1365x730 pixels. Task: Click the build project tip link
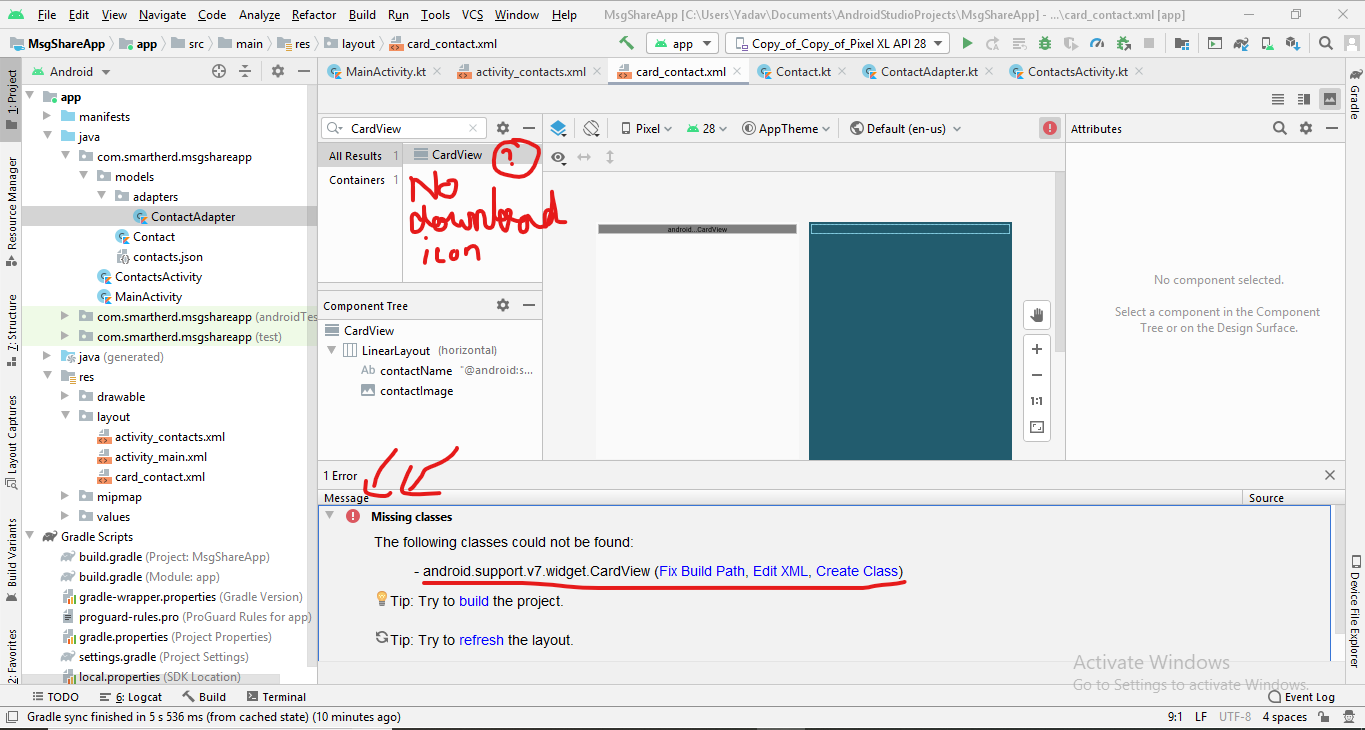[x=474, y=602]
